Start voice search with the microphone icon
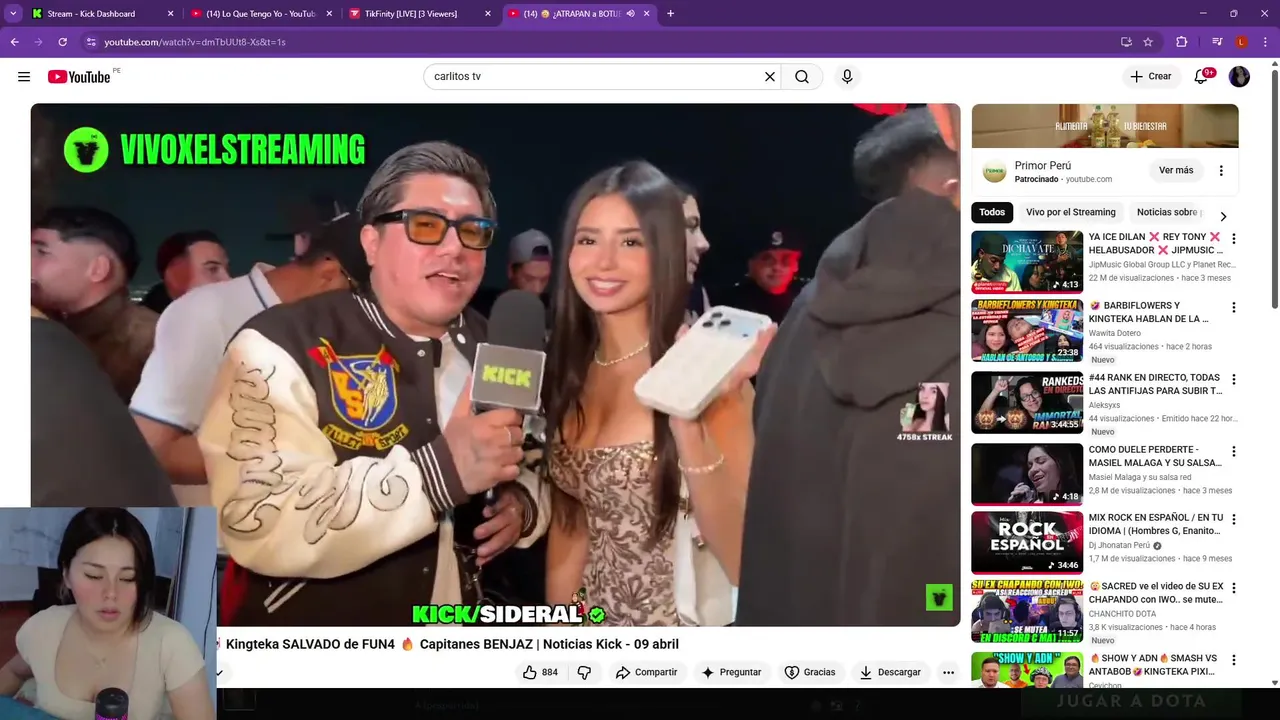This screenshot has width=1280, height=720. (847, 77)
